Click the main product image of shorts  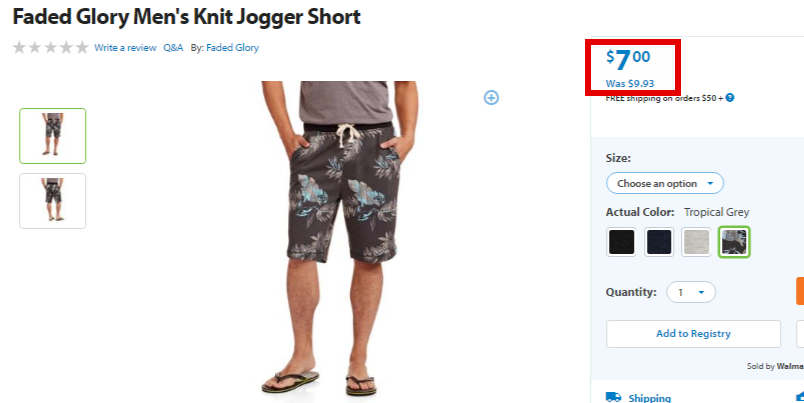click(x=340, y=238)
